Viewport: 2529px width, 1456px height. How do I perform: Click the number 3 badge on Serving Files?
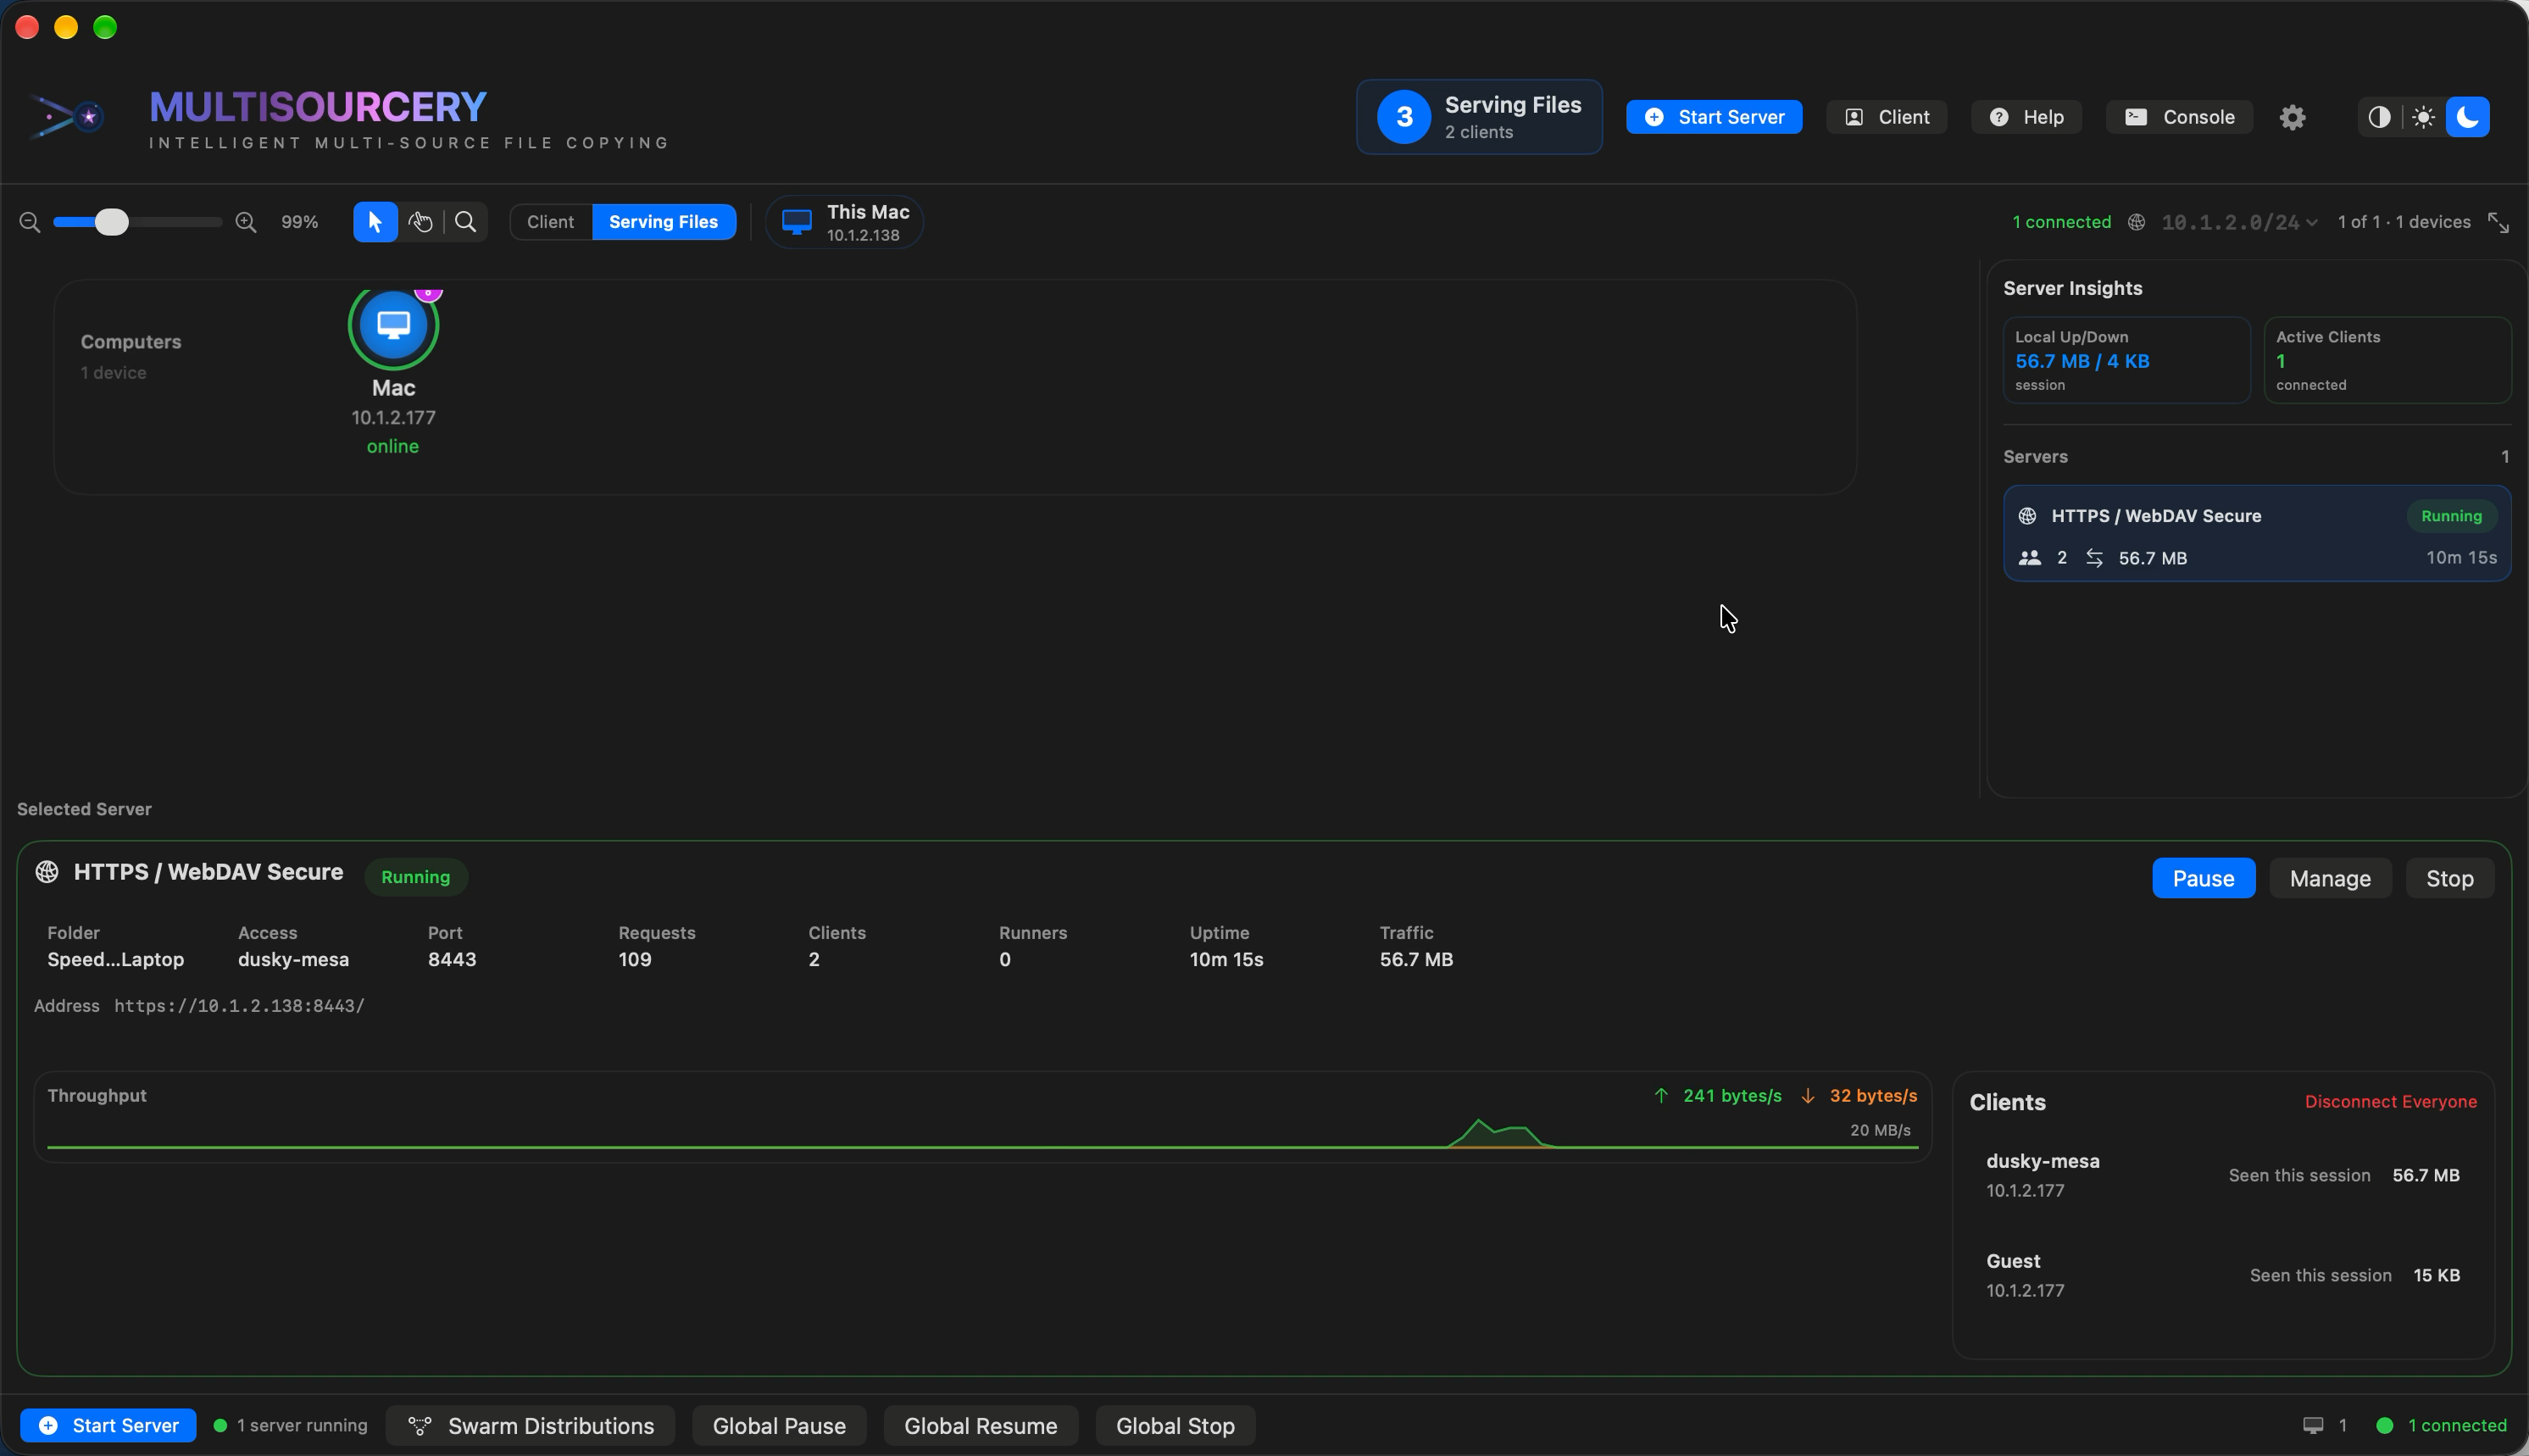pos(1404,117)
